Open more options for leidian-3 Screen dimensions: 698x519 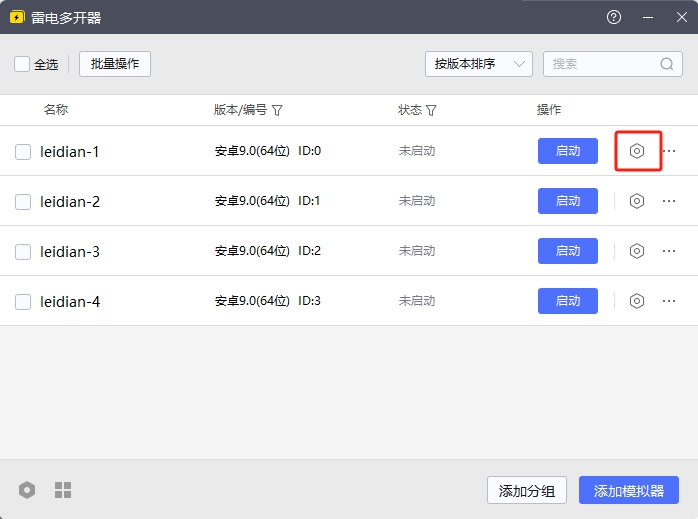point(669,251)
